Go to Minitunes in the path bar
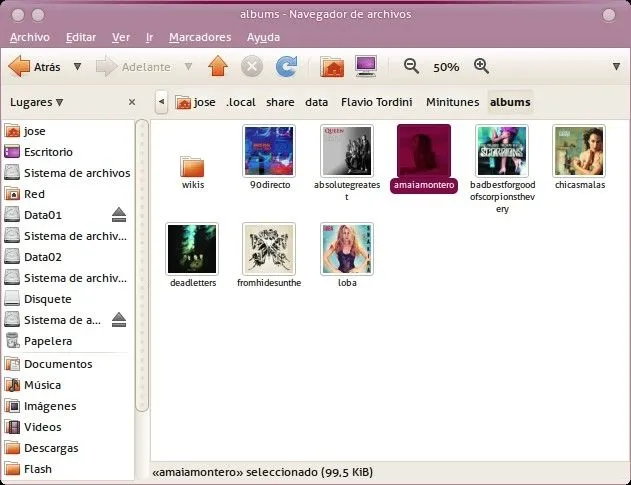Screen dimensions: 631x485 tap(453, 102)
